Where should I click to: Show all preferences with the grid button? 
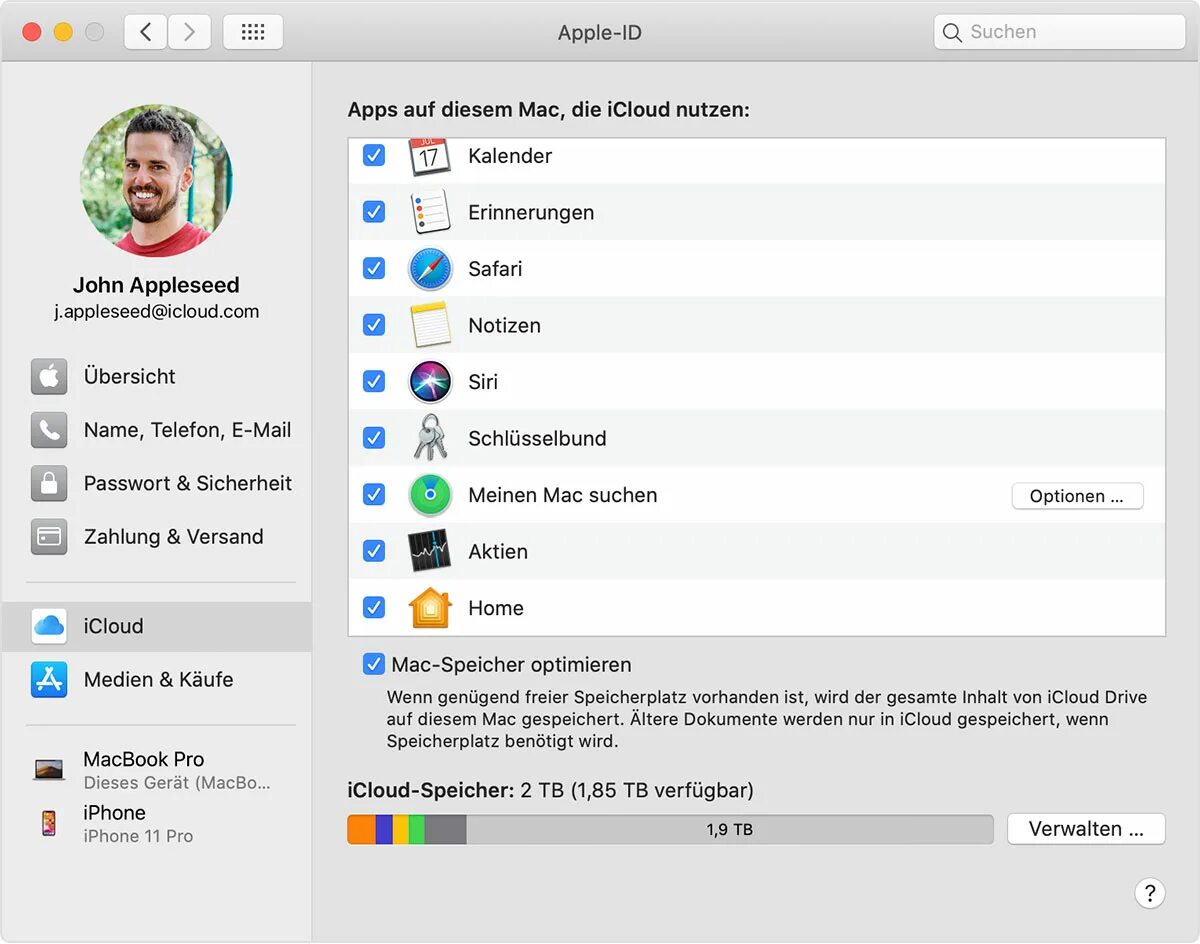pos(253,32)
